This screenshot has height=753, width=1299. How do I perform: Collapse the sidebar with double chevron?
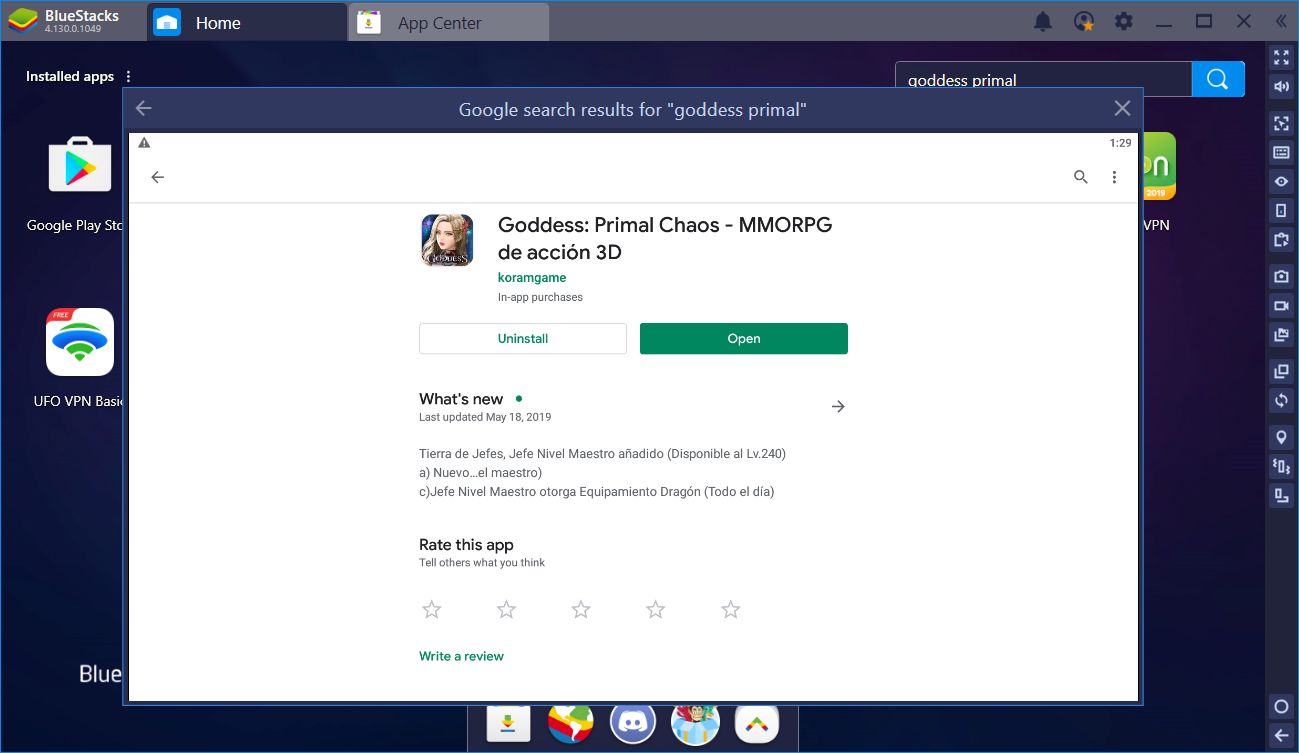click(1281, 21)
